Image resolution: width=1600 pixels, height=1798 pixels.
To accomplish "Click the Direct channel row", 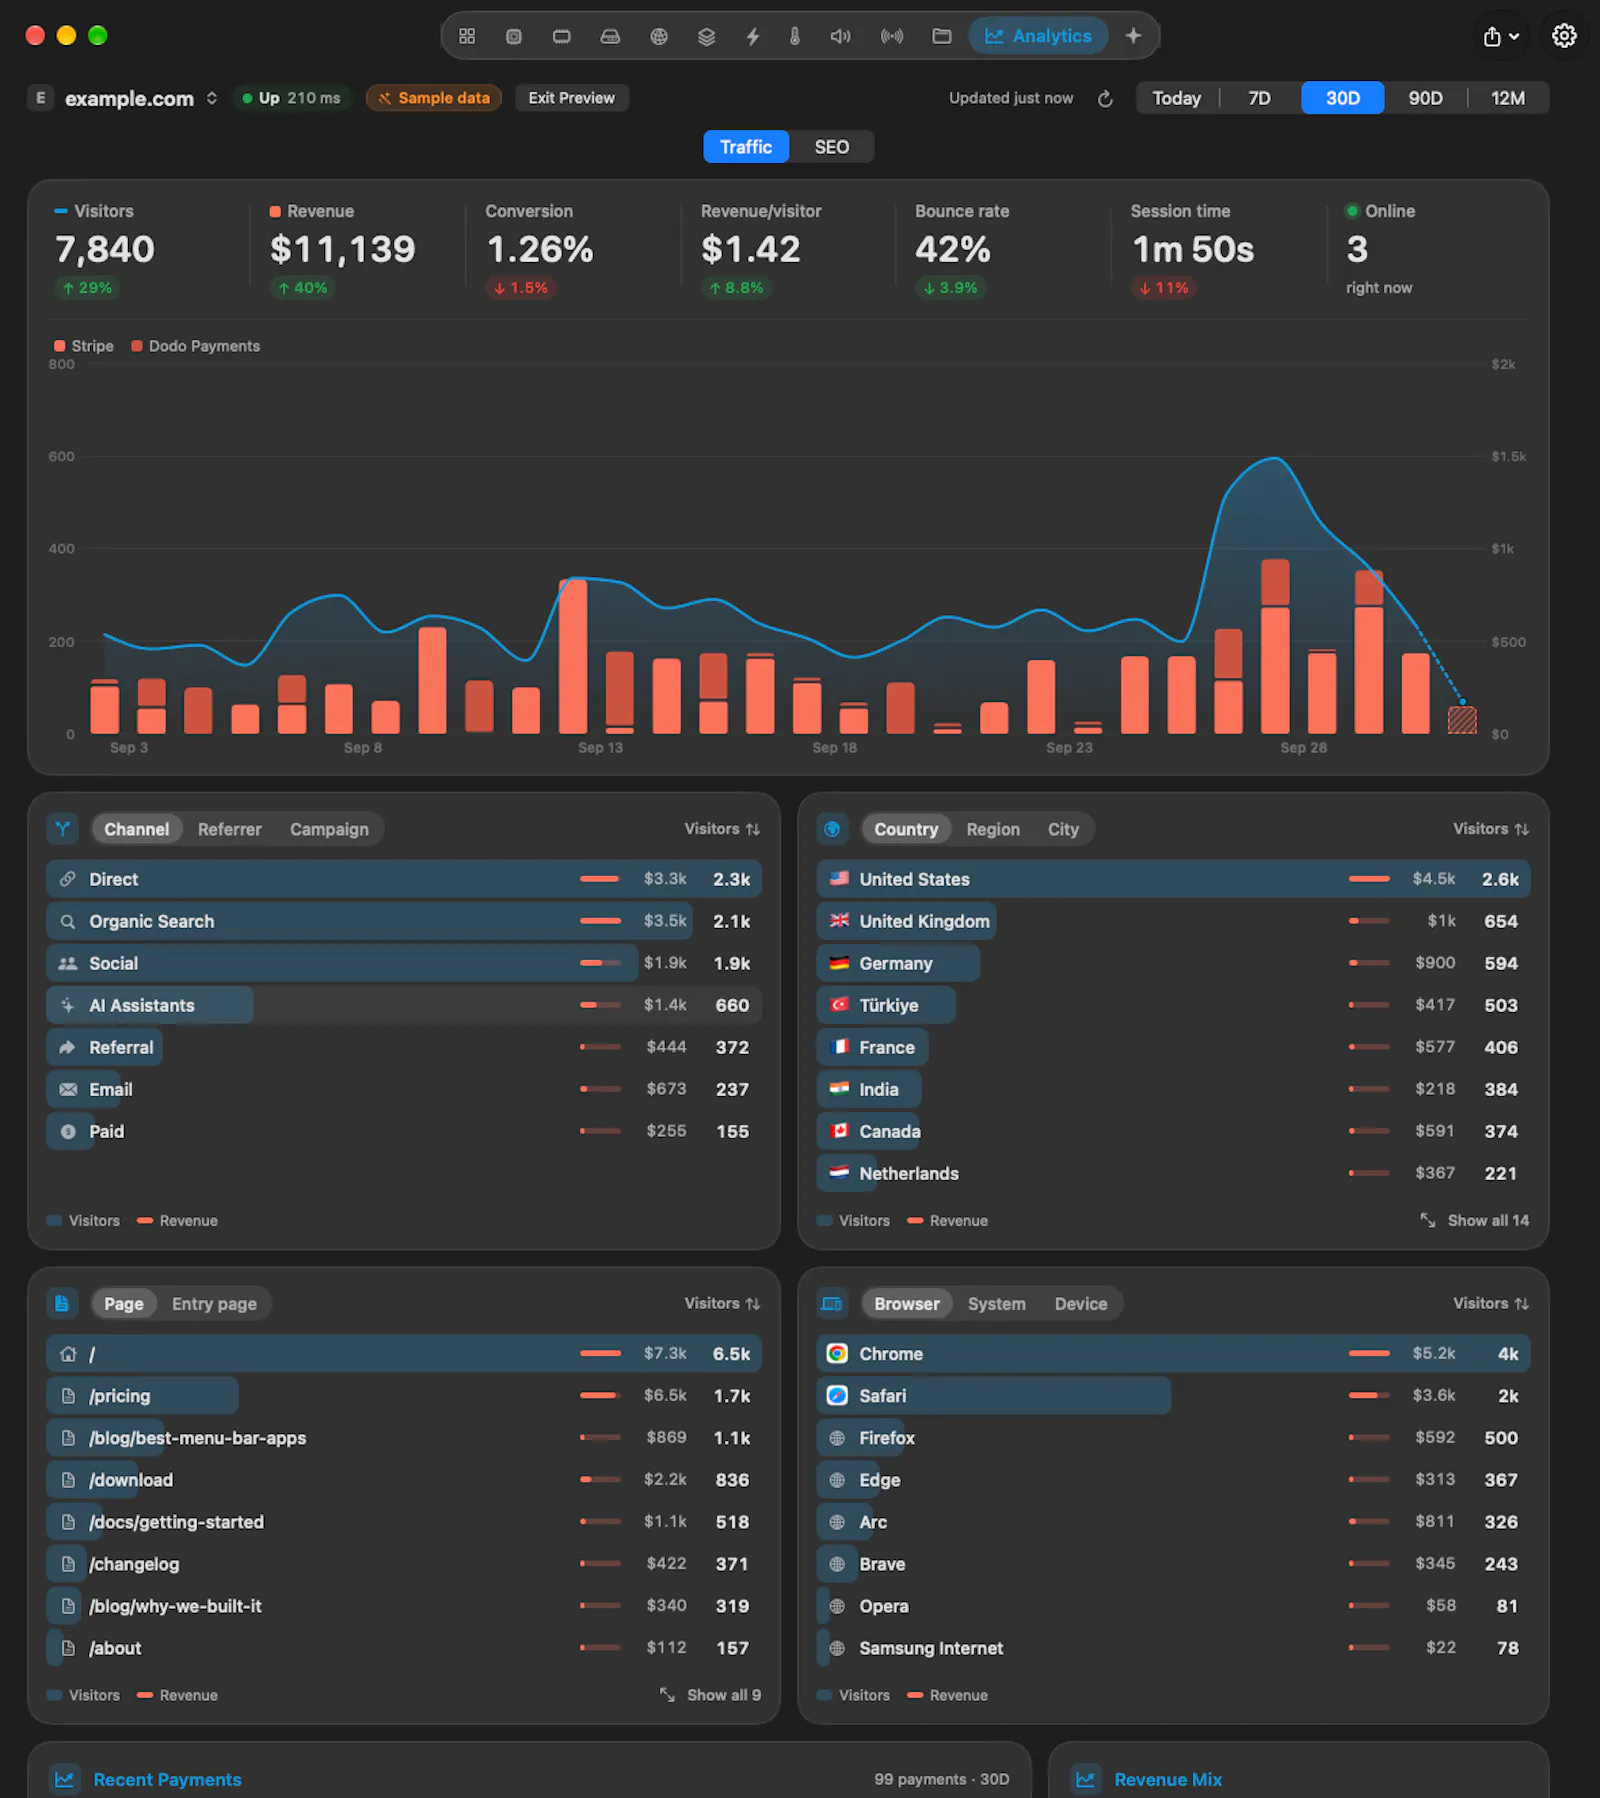I will 404,879.
